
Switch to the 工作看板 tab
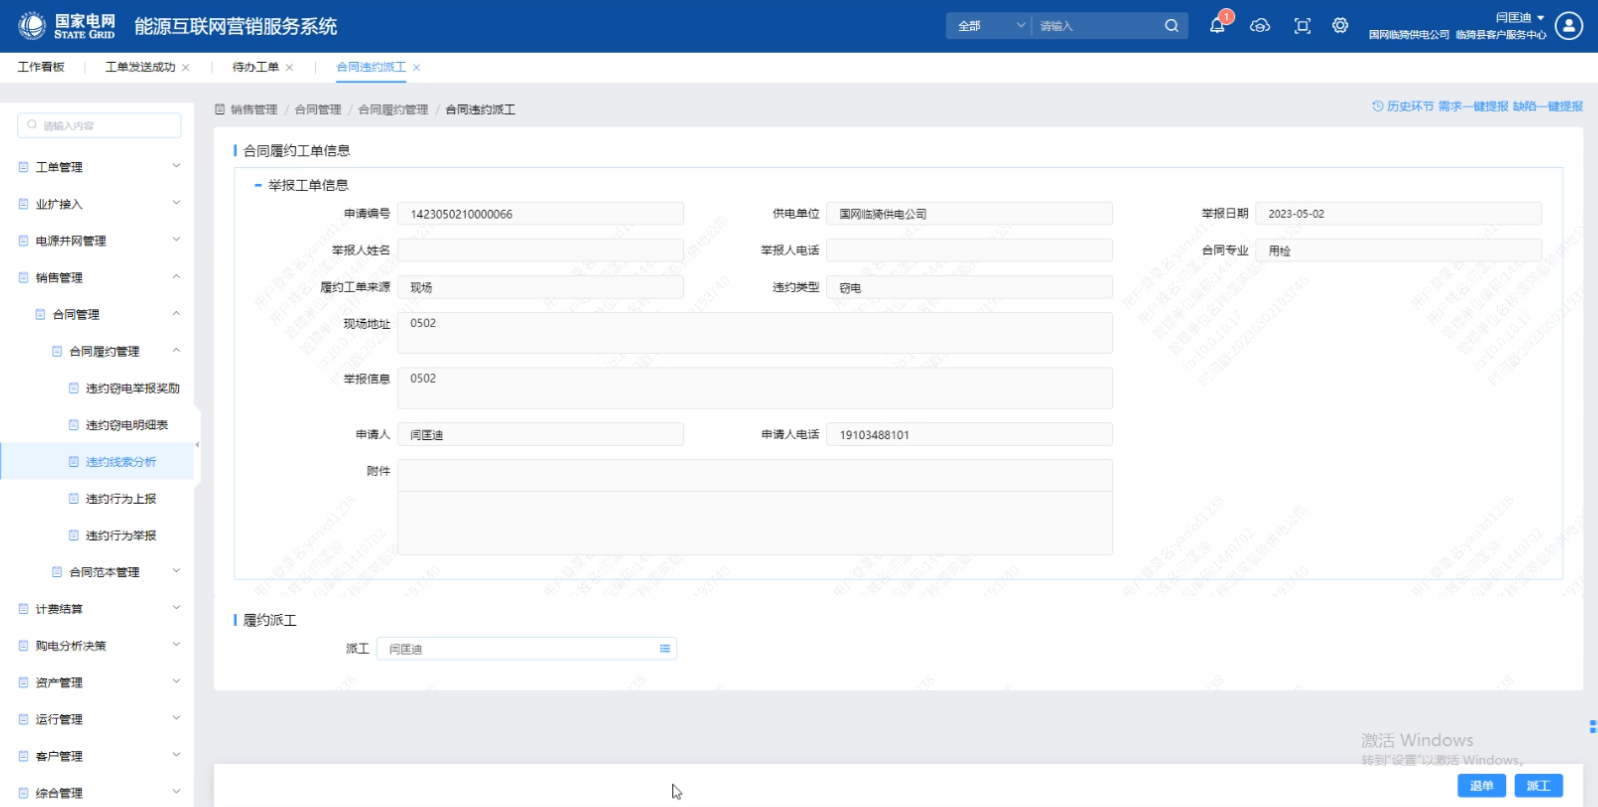tap(41, 67)
